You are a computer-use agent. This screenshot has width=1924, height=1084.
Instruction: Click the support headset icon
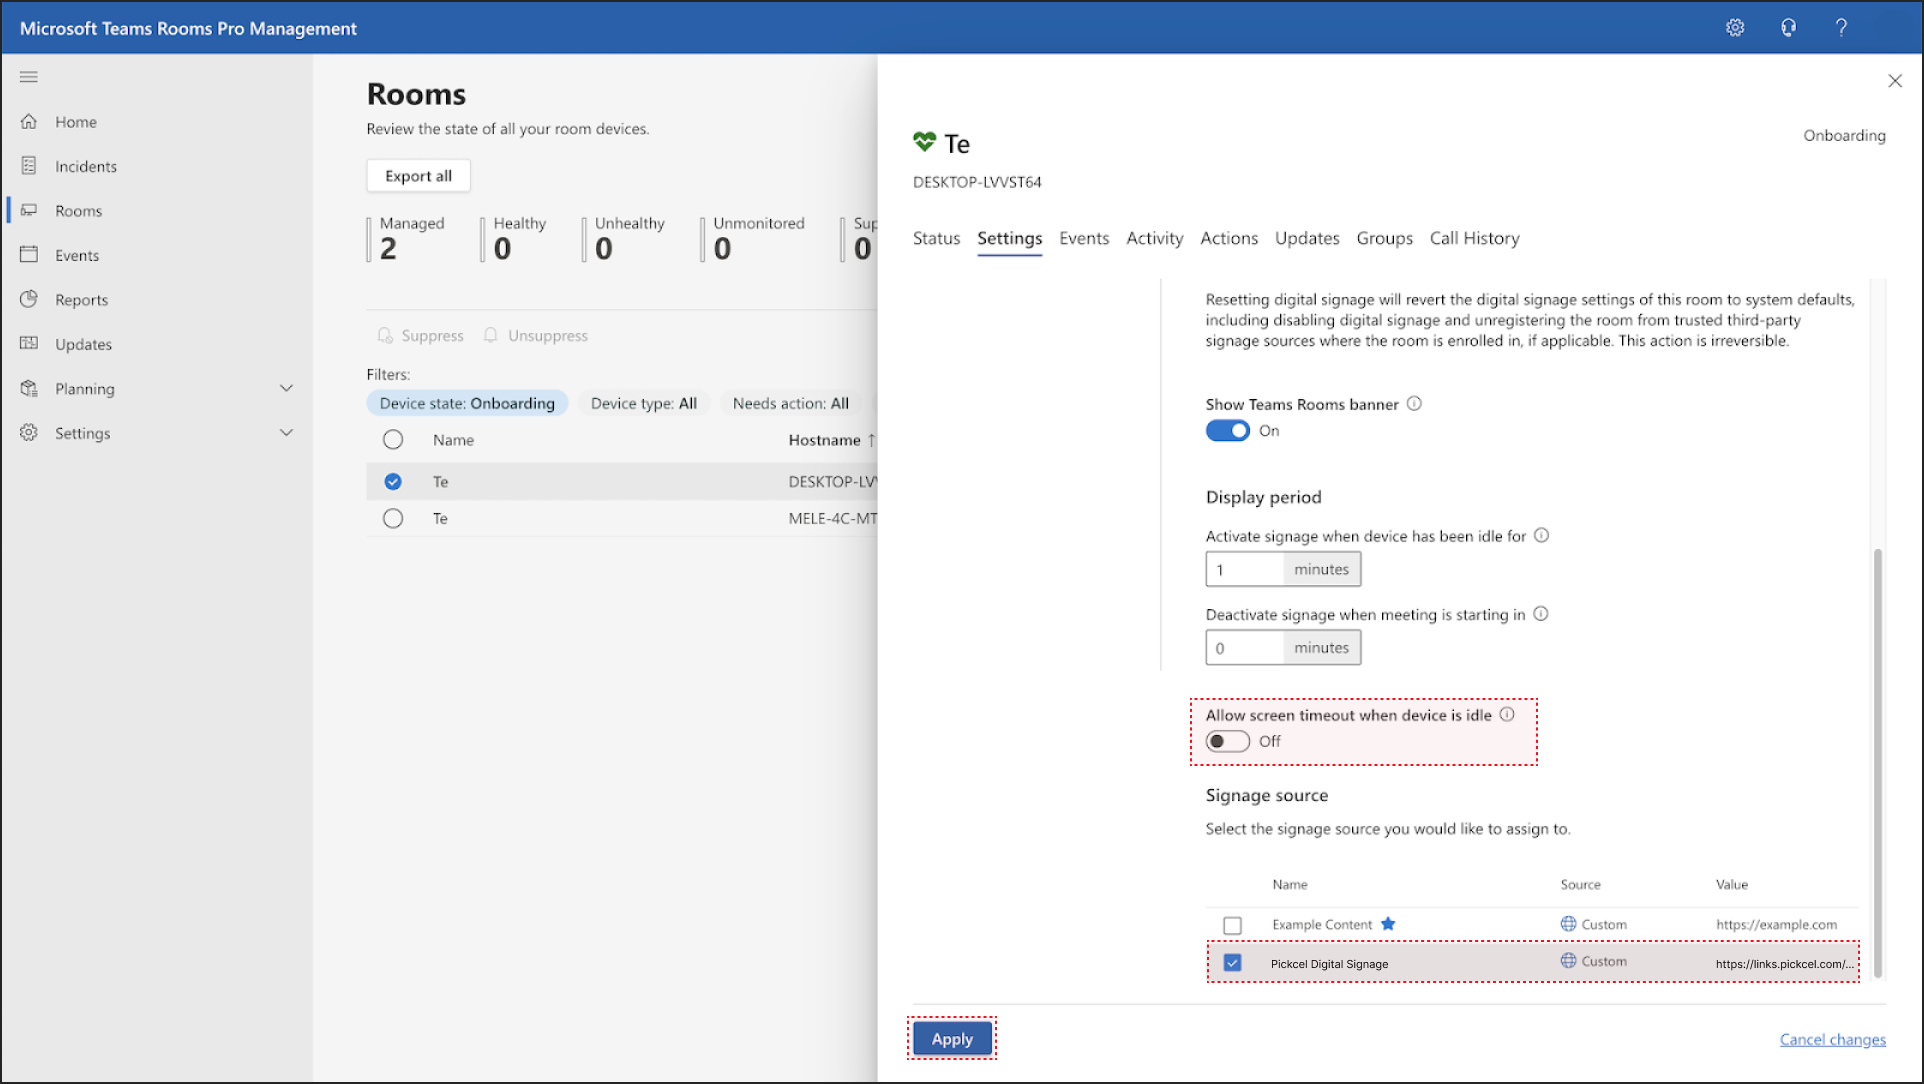tap(1788, 28)
